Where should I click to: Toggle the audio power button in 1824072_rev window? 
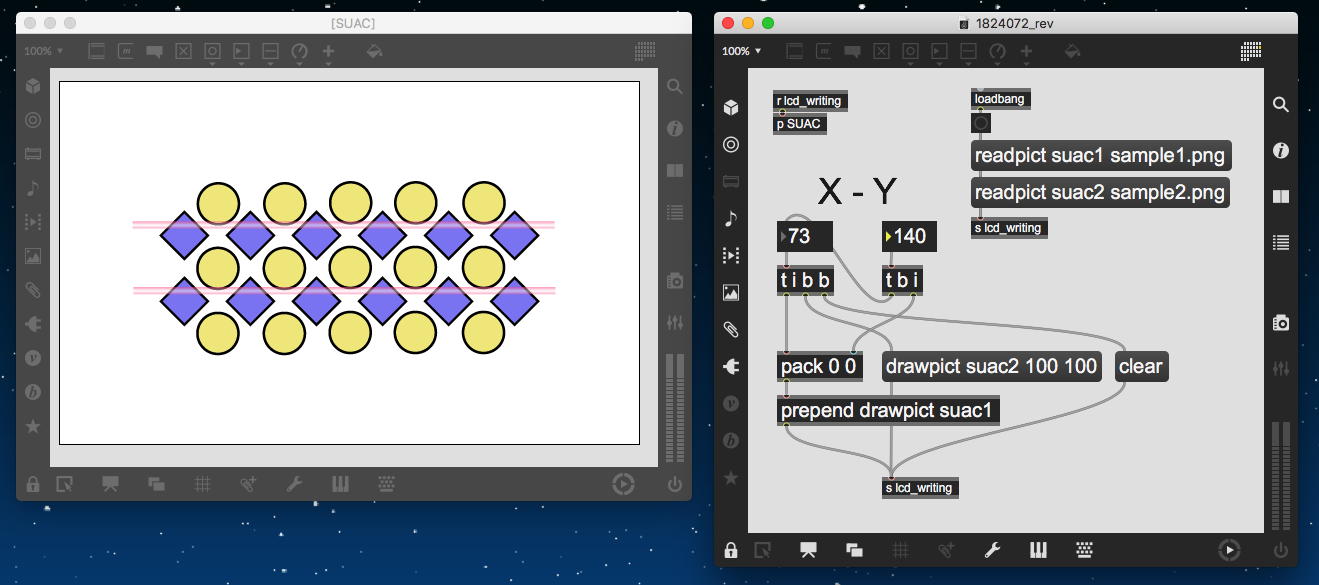click(x=1281, y=550)
